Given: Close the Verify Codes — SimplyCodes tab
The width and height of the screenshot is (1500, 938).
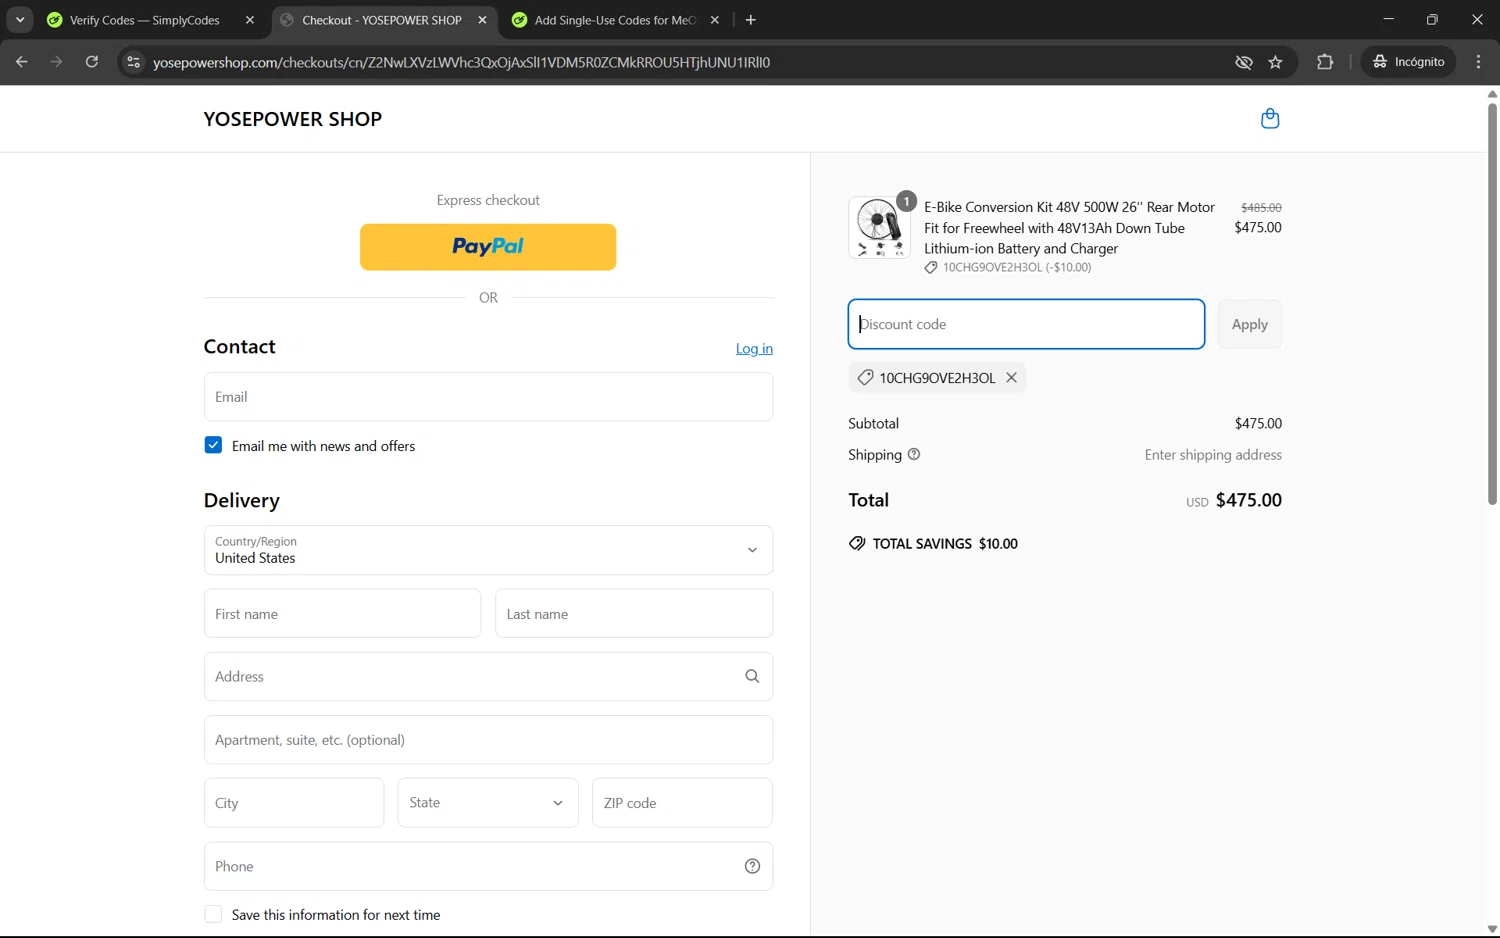Looking at the screenshot, I should tap(250, 20).
